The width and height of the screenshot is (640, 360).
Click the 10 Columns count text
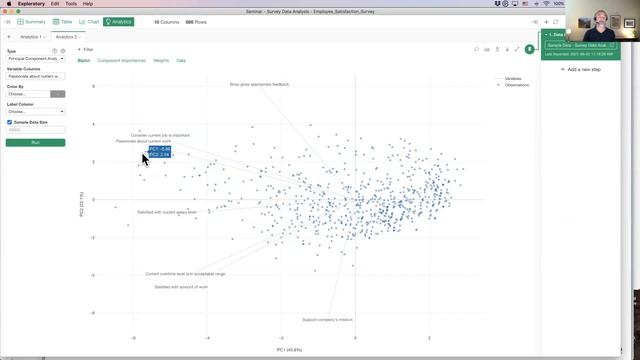click(166, 22)
